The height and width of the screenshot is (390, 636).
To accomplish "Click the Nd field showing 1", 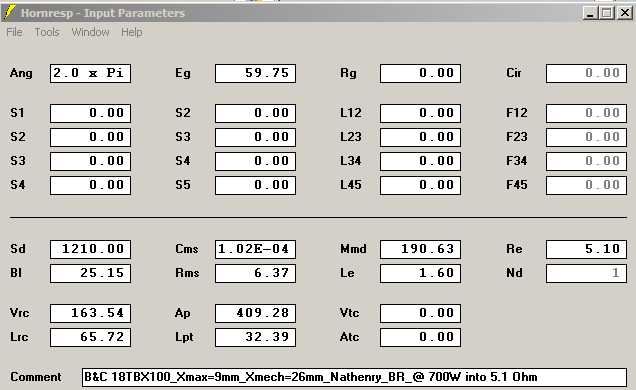I will 587,273.
